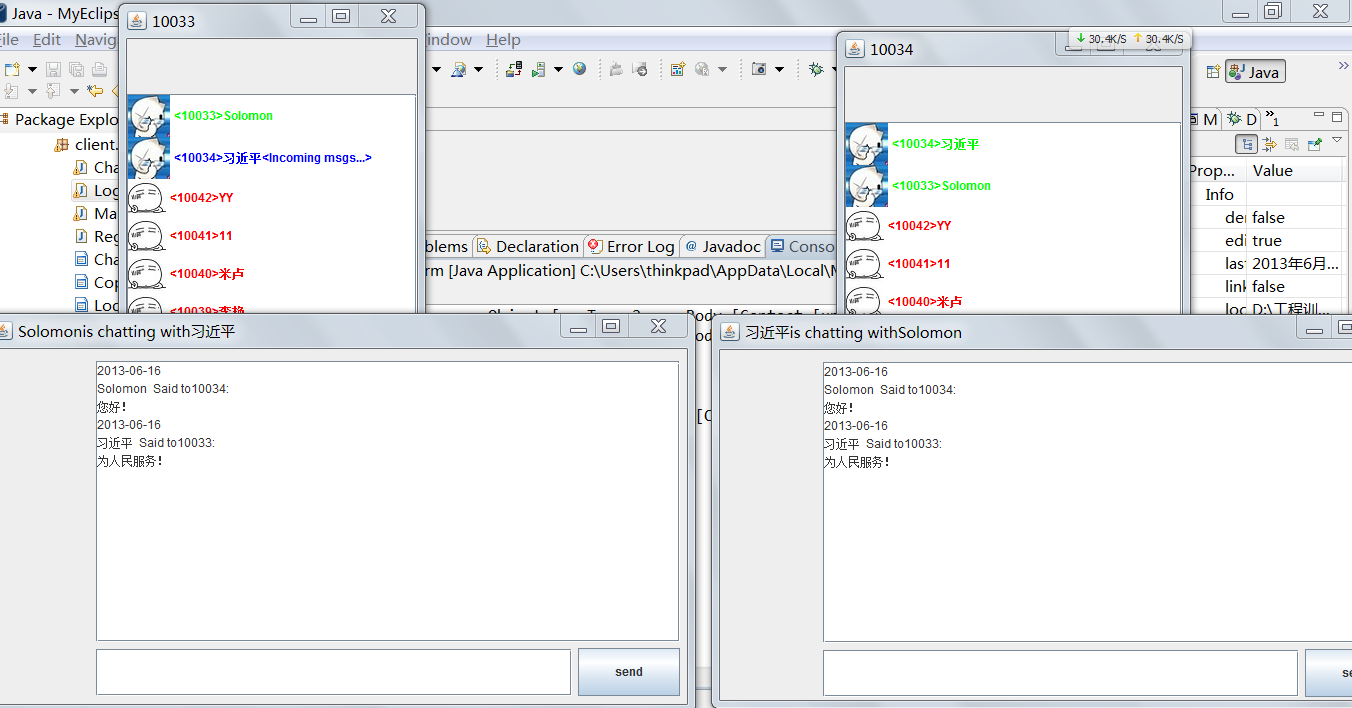
Task: Open the Edit menu
Action: coord(47,40)
